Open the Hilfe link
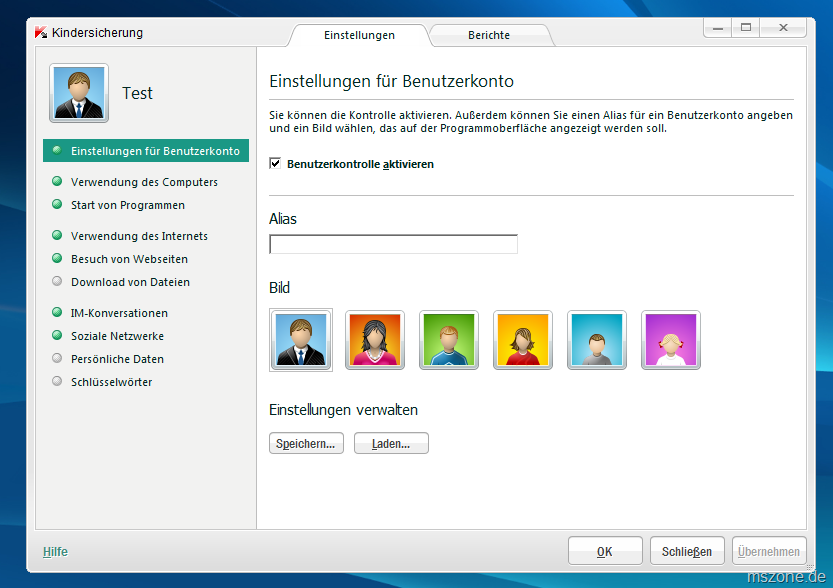The width and height of the screenshot is (833, 588). click(55, 551)
